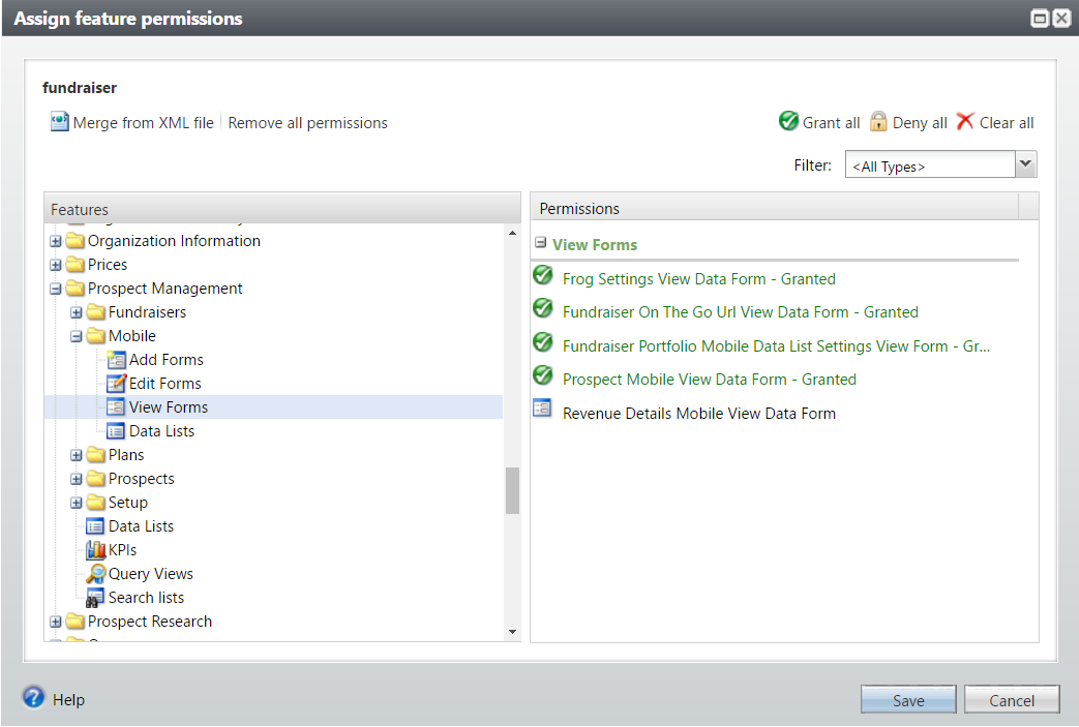Select Add Forms label in tree

tap(167, 359)
